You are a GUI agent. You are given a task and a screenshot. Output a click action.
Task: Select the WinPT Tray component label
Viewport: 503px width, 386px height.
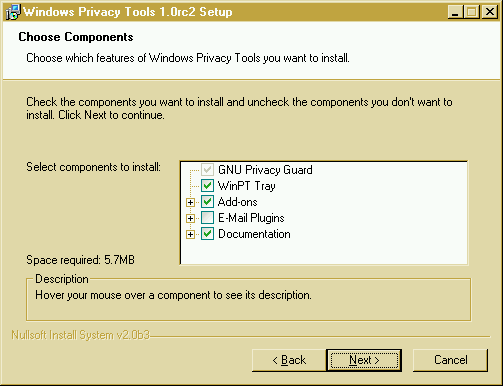[247, 186]
